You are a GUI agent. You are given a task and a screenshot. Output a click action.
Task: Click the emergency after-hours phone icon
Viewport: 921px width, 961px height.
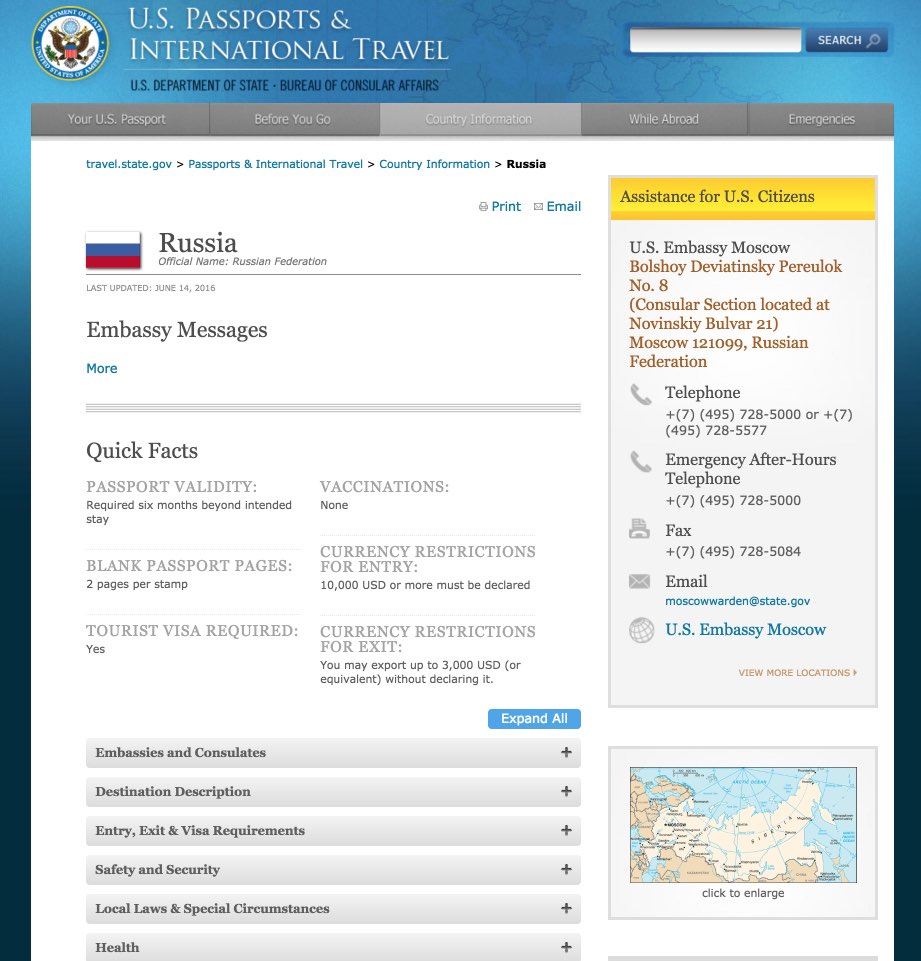click(x=641, y=462)
